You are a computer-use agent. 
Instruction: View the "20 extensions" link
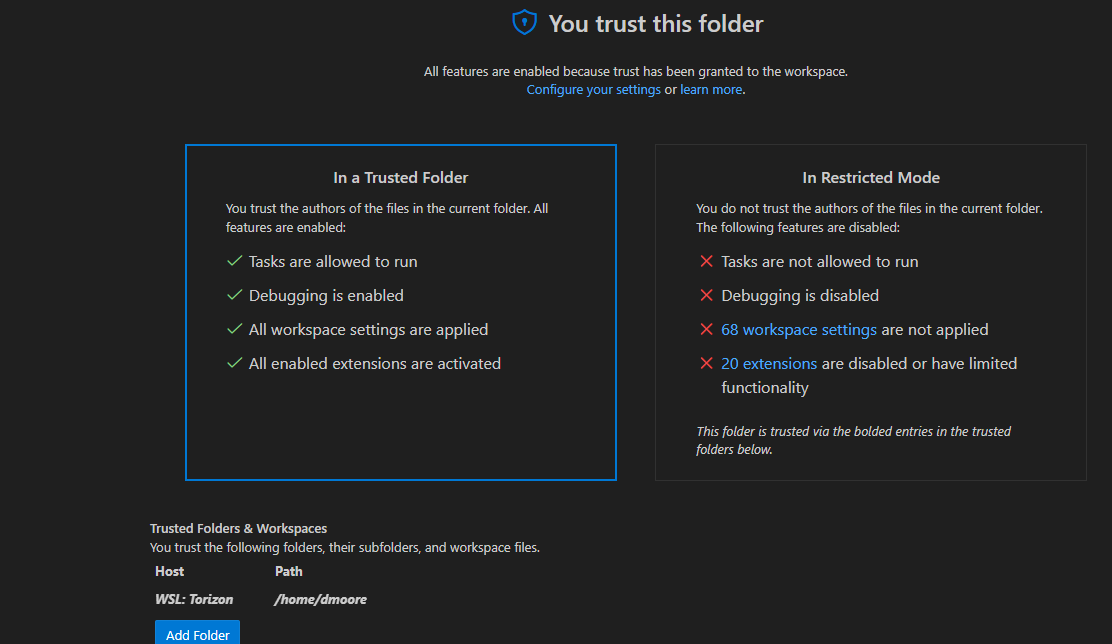tap(768, 364)
